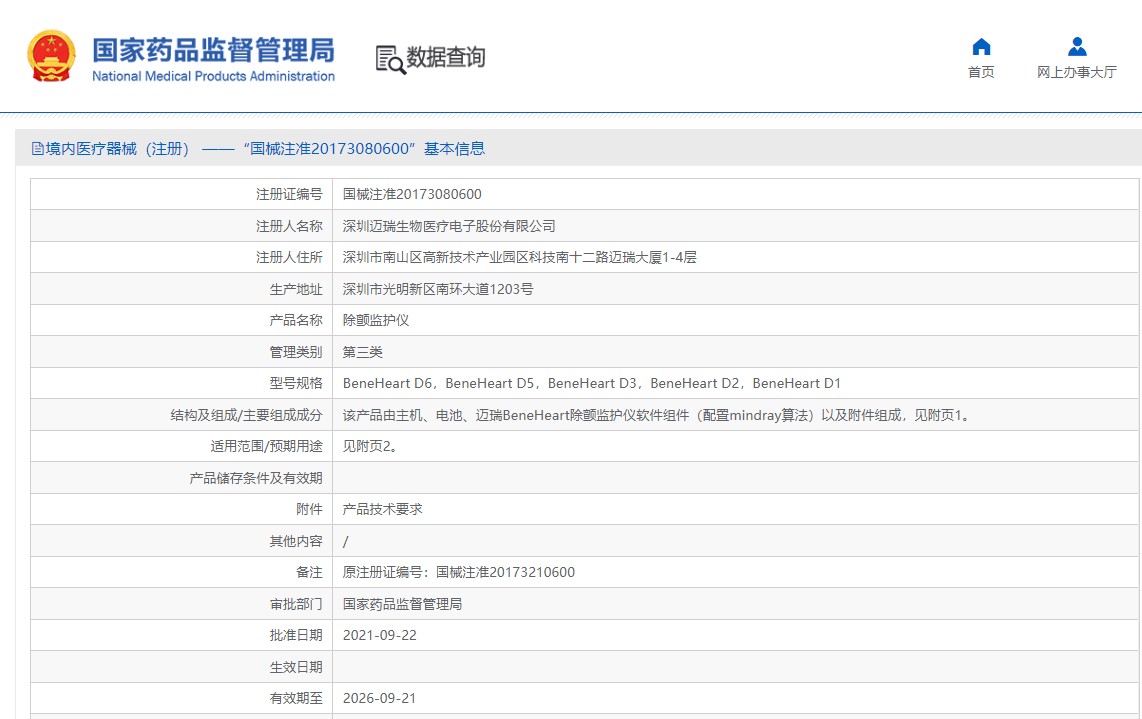The height and width of the screenshot is (719, 1142).
Task: Click the 网上办事大厅 person icon
Action: tap(1077, 47)
